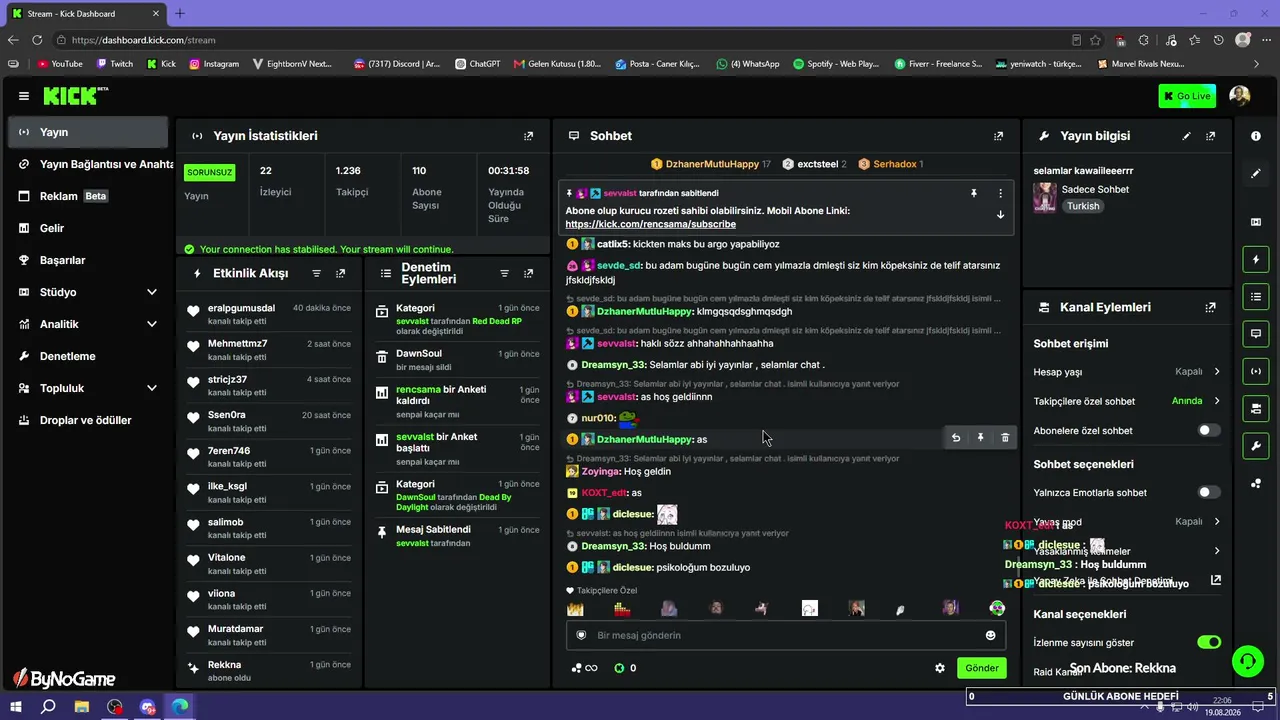Reply to DzhanerMutluHappy's 'as' message
The width and height of the screenshot is (1280, 720).
click(x=956, y=438)
